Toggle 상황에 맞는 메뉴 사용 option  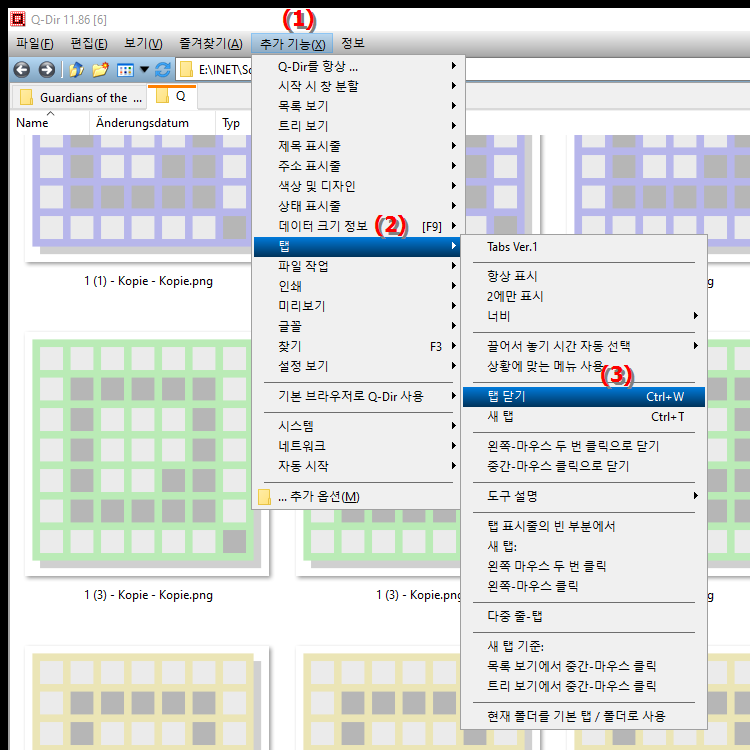click(x=584, y=366)
